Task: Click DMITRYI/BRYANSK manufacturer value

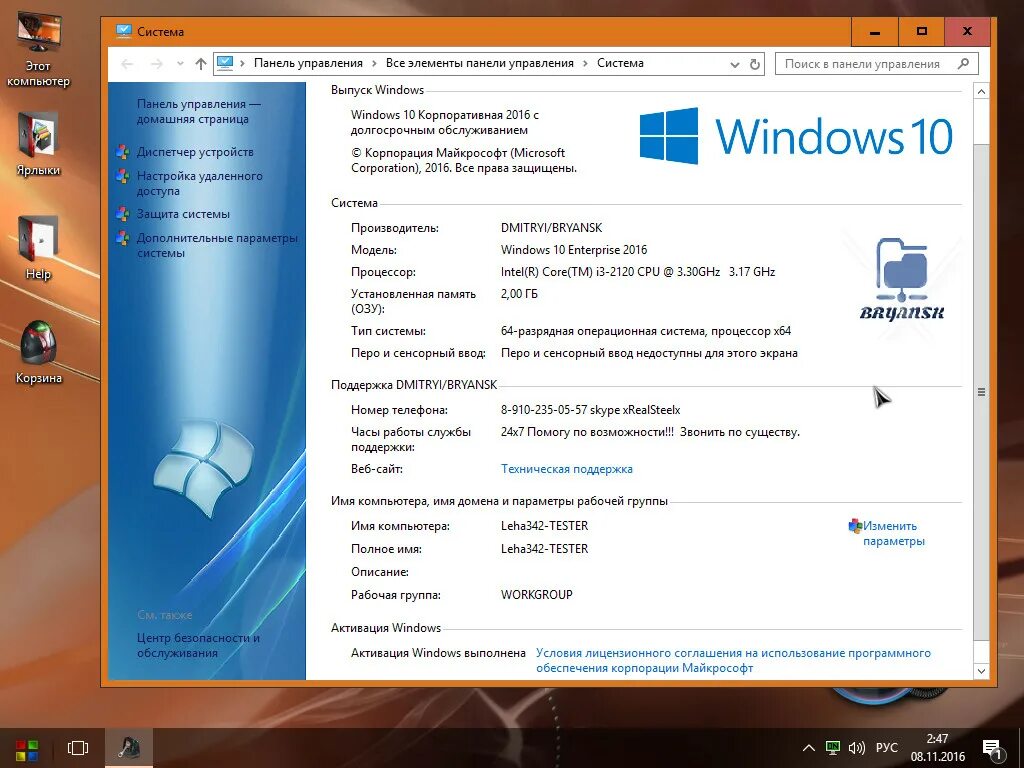Action: (x=552, y=228)
